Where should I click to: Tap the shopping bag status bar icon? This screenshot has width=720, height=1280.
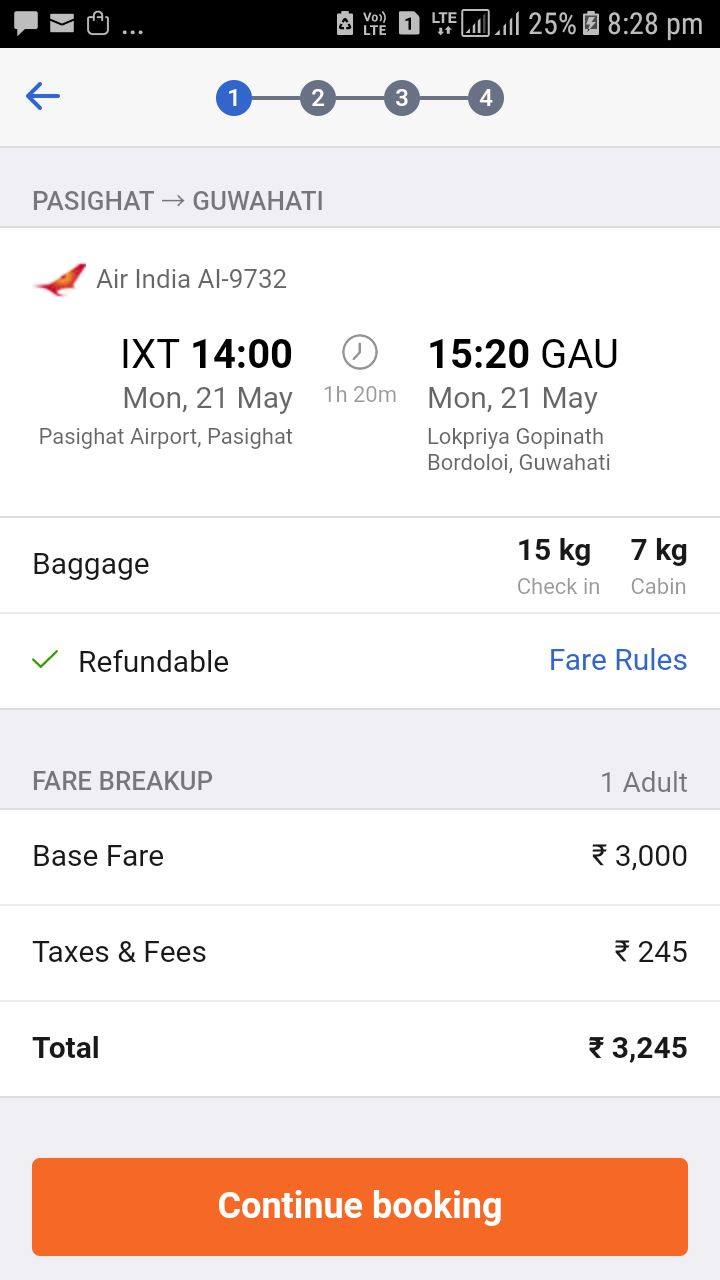pos(98,22)
